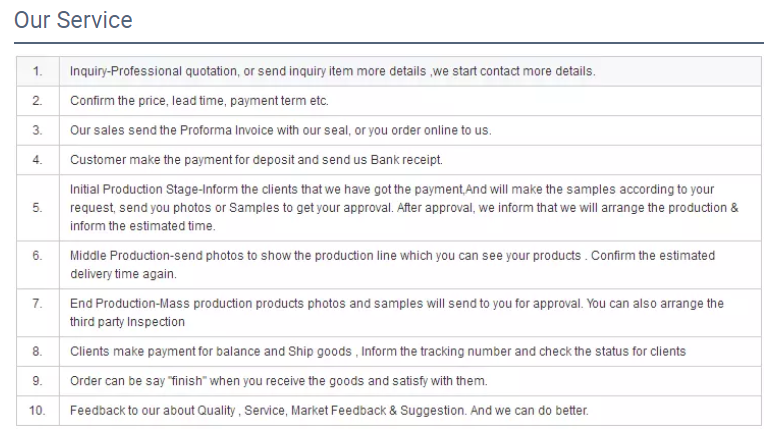
Task: Select the row number 6 cell
Action: (x=37, y=256)
